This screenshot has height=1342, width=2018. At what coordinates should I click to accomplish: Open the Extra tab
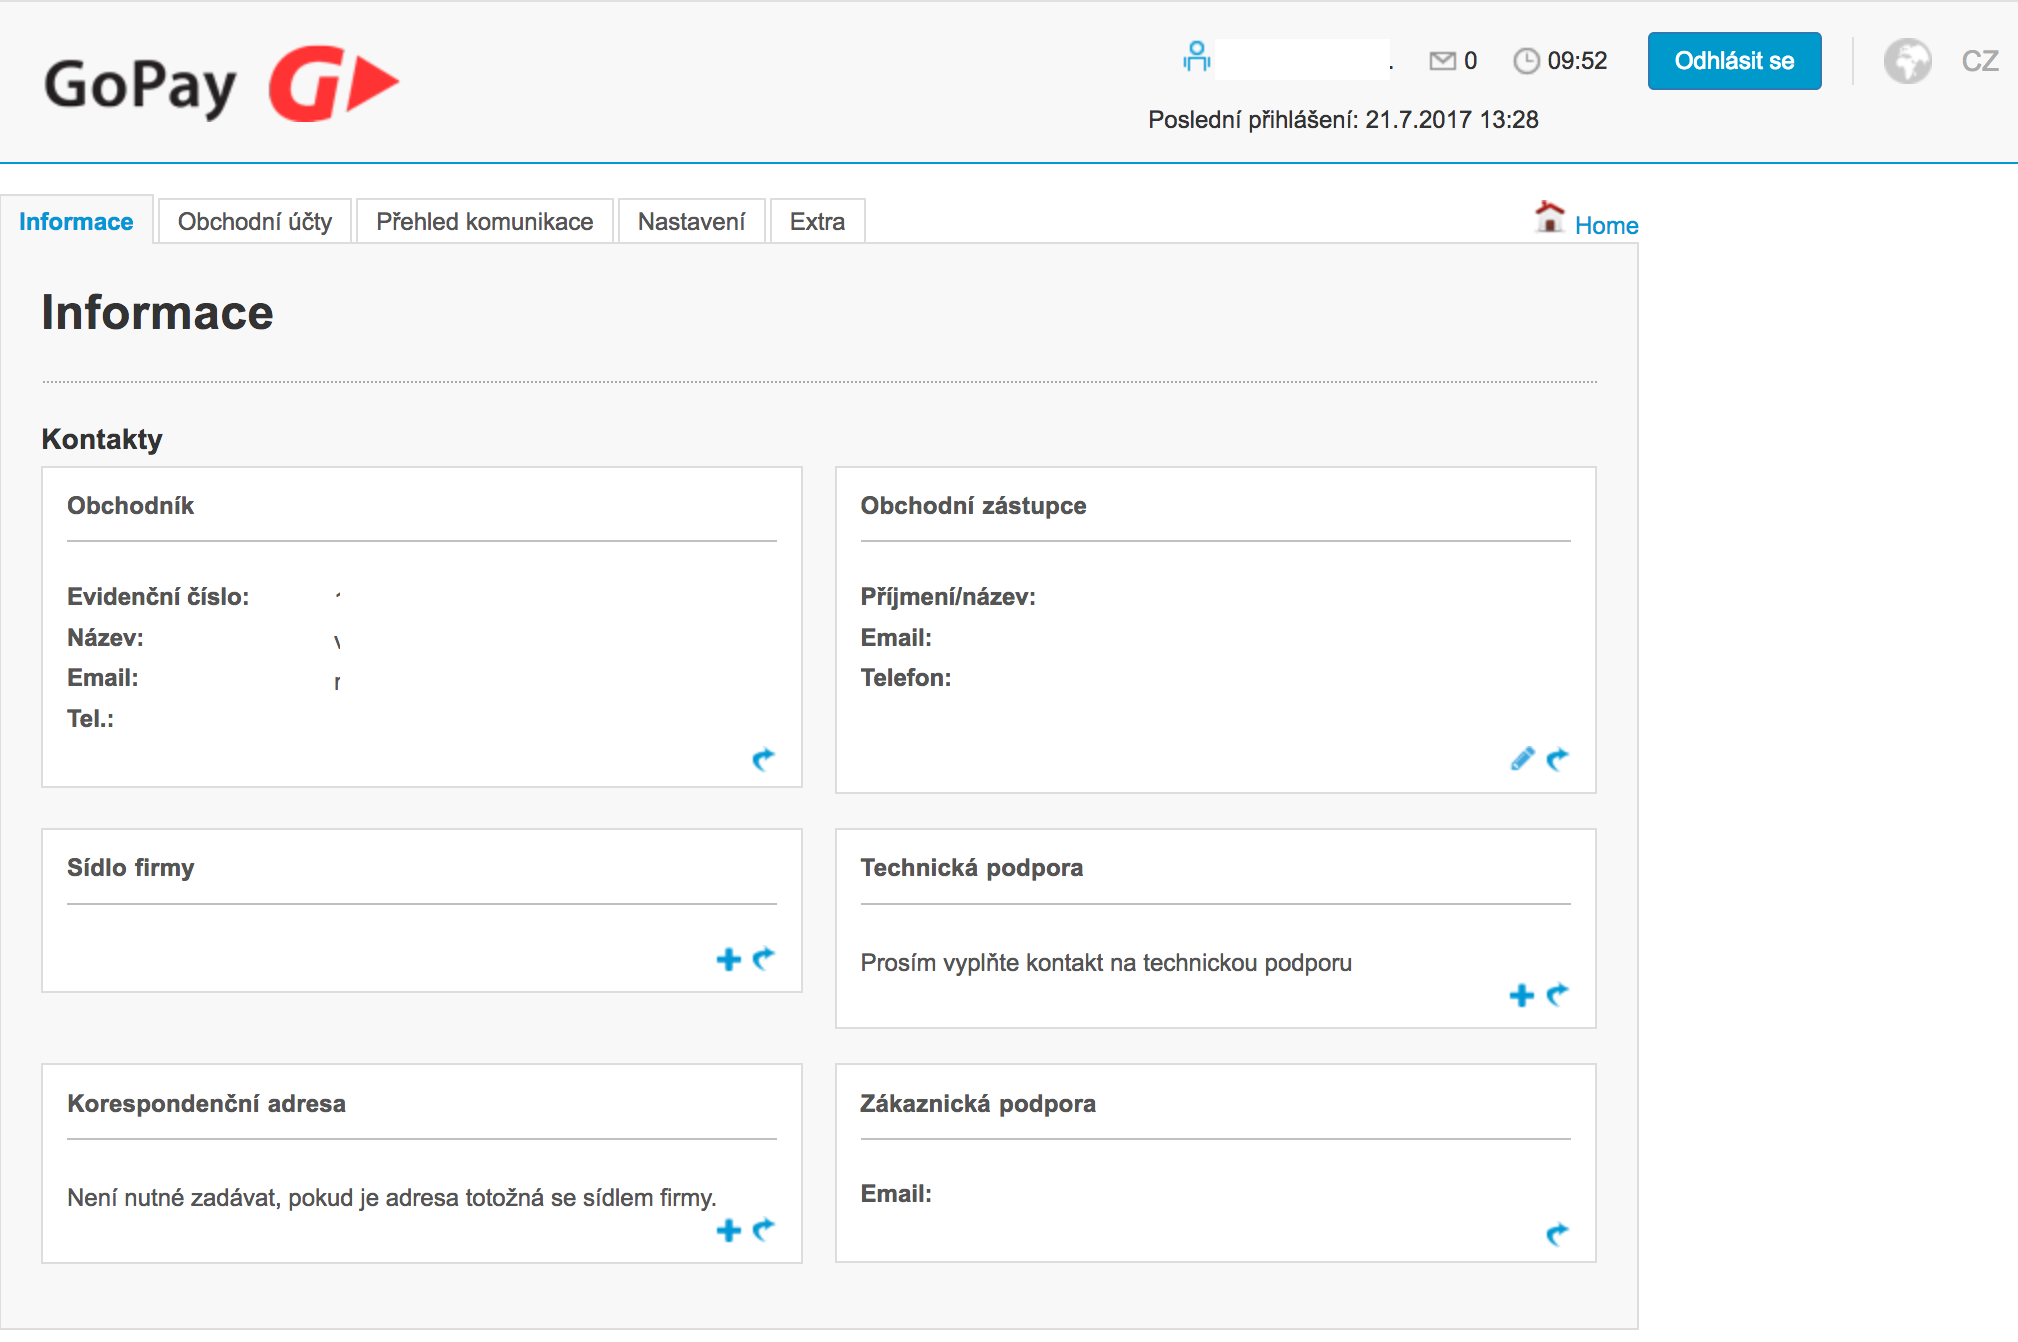pyautogui.click(x=817, y=221)
